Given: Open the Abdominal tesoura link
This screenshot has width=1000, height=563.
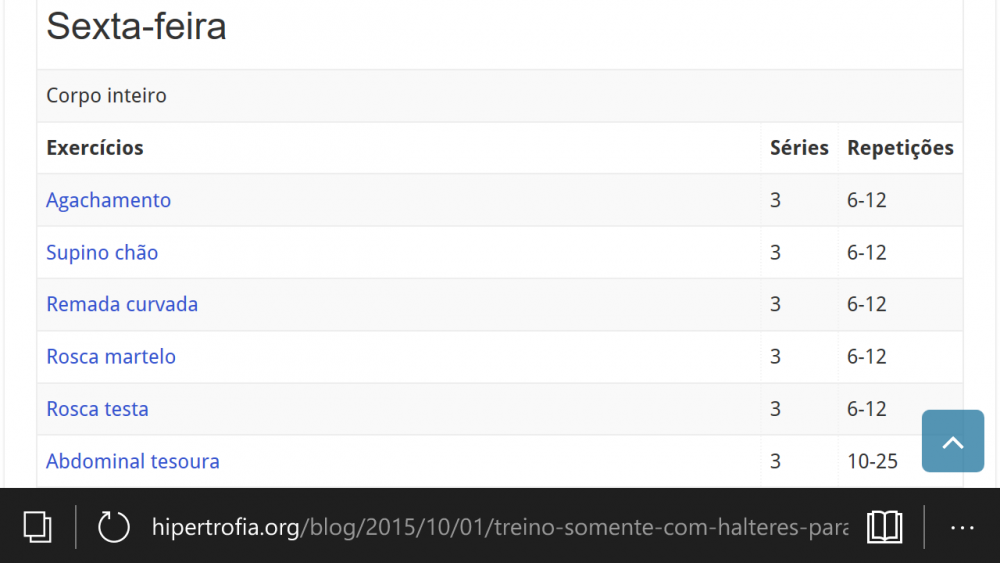Looking at the screenshot, I should coord(133,461).
